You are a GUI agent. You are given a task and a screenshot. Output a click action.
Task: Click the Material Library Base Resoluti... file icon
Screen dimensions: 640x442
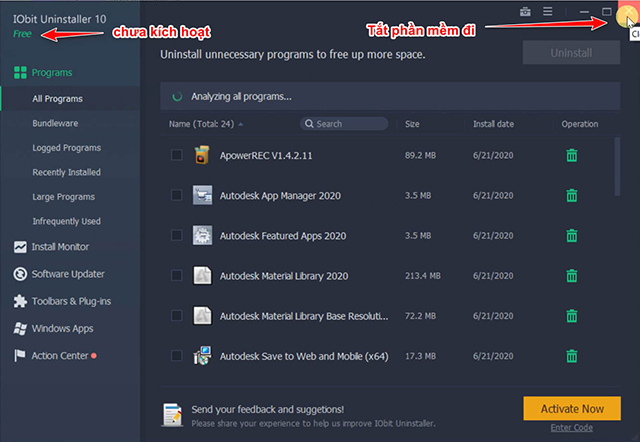coord(202,315)
